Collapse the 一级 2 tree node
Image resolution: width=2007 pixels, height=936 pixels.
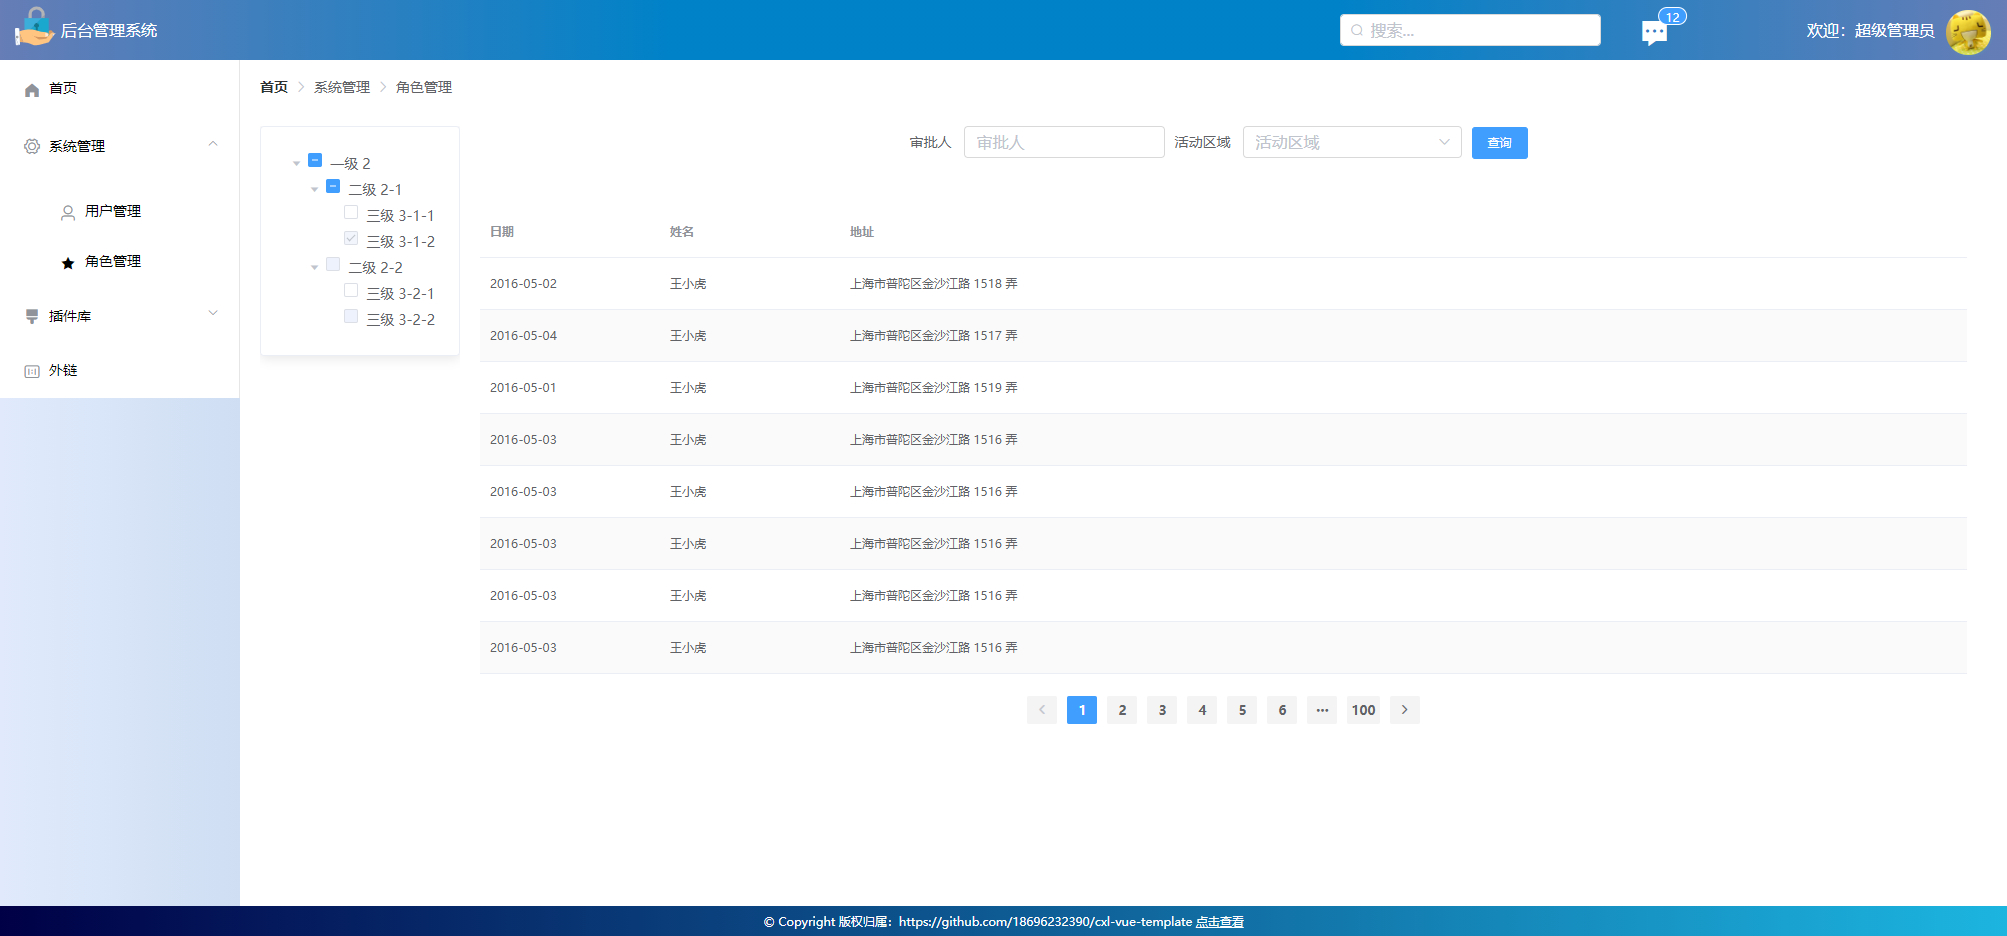[297, 163]
